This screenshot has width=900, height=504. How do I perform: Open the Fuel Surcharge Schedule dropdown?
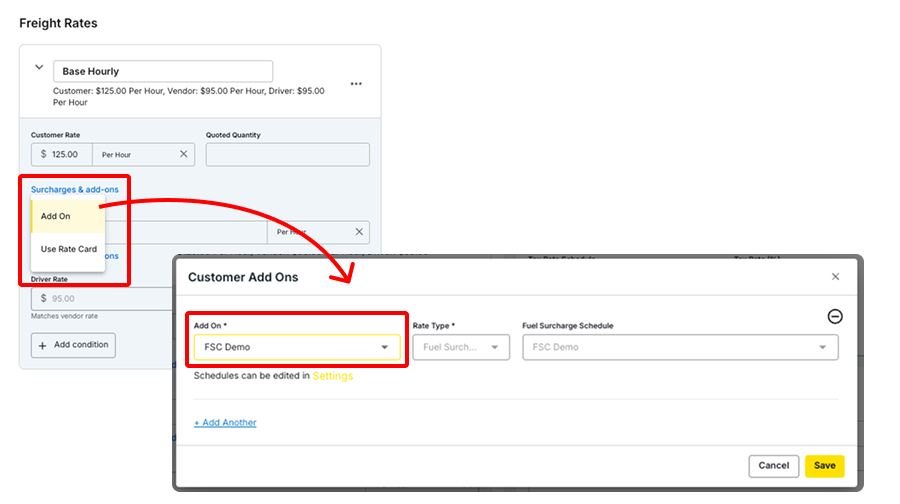coord(680,347)
